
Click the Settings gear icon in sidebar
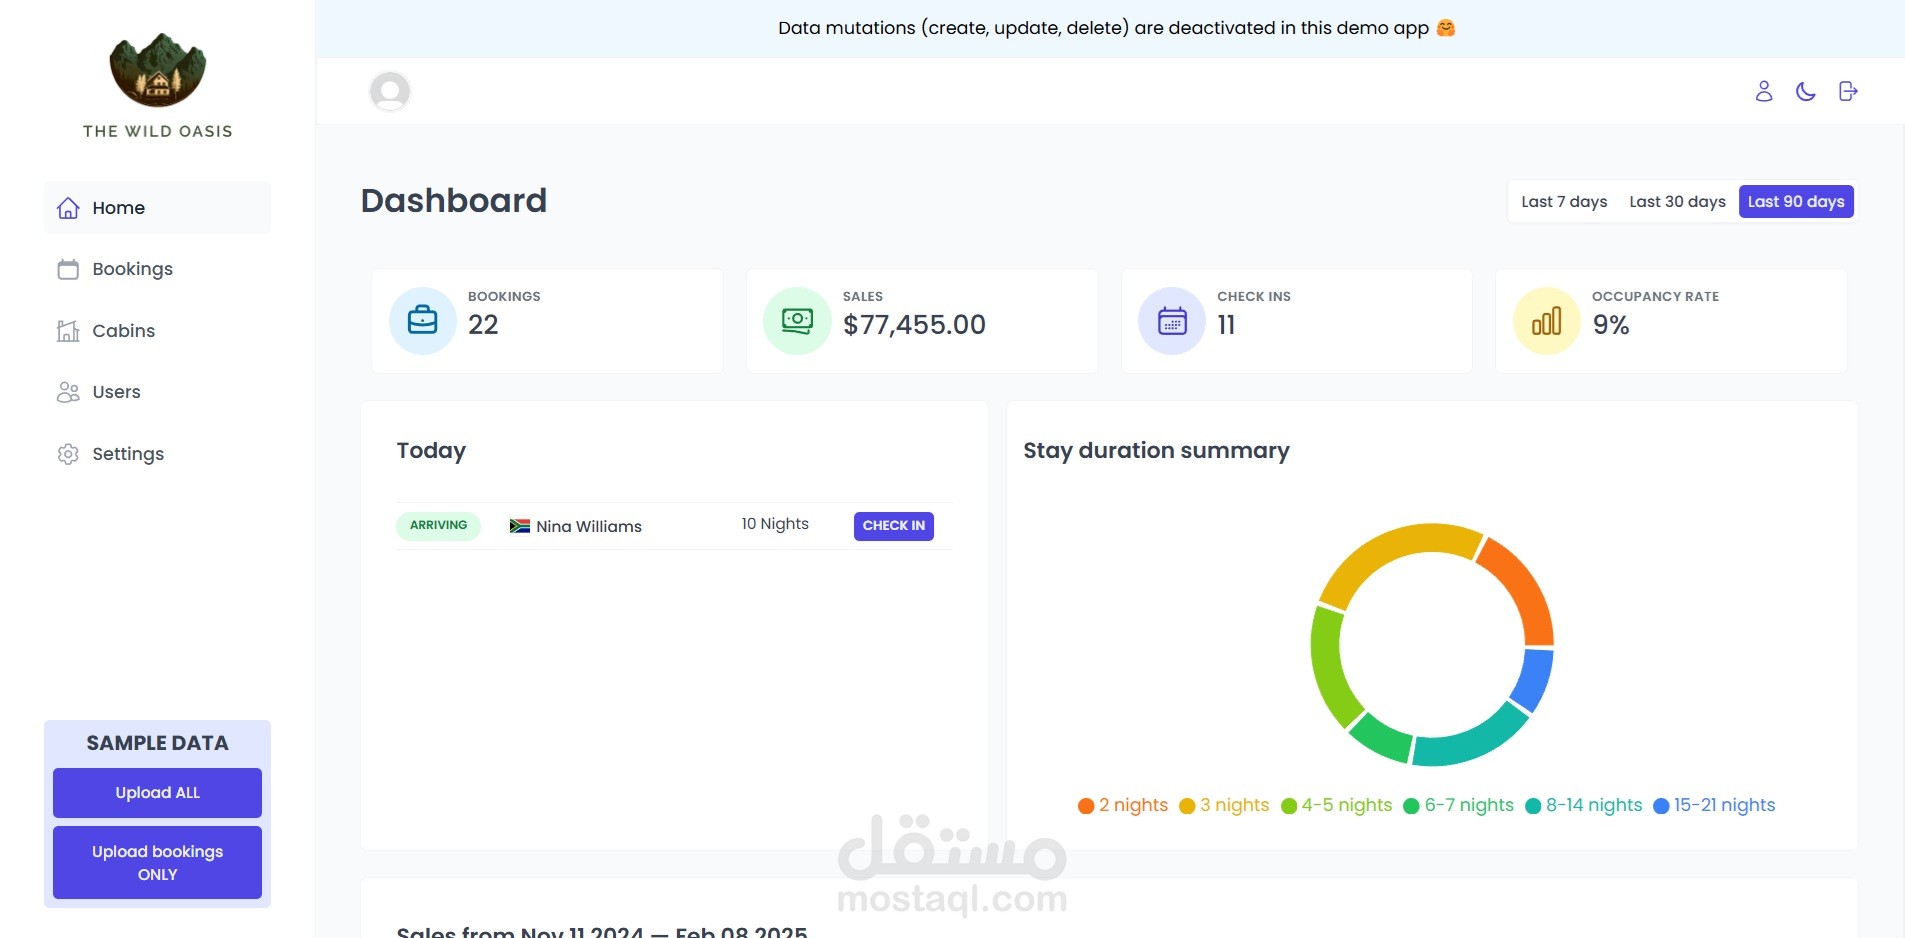[68, 454]
